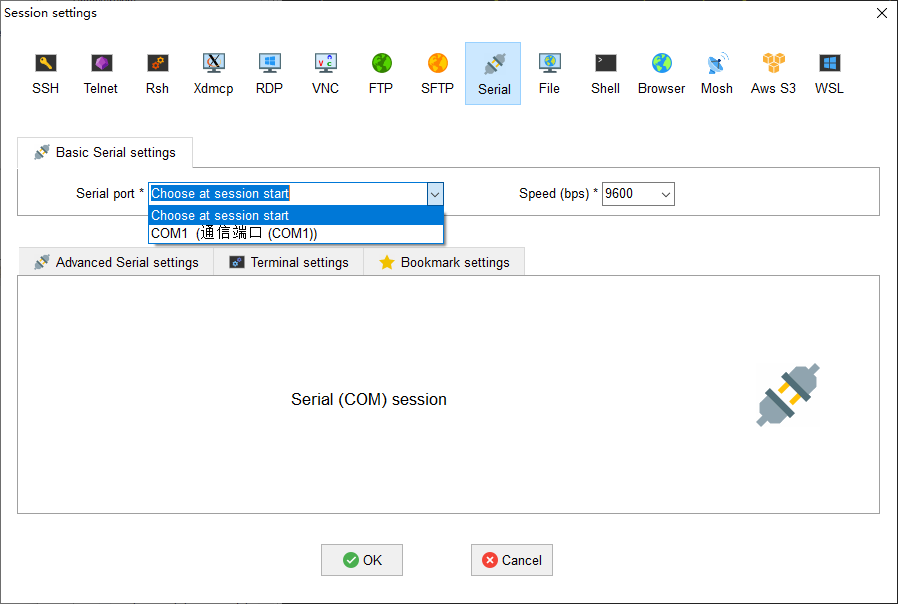Select 'Choose at session start' list option
This screenshot has width=898, height=604.
(x=296, y=216)
